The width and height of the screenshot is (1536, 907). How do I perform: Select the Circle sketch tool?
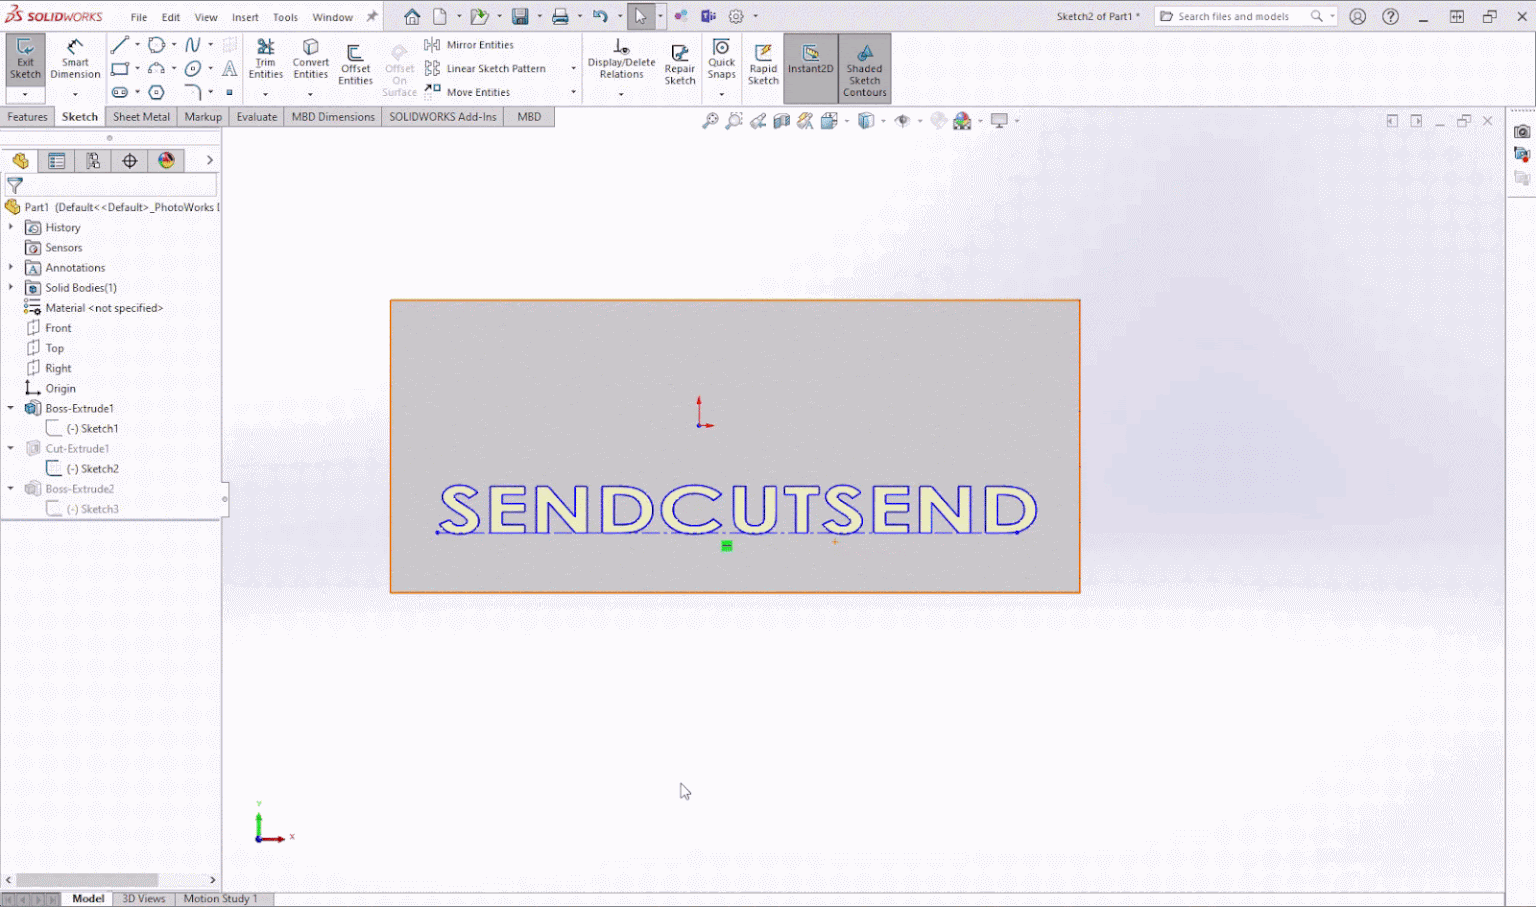(x=157, y=45)
